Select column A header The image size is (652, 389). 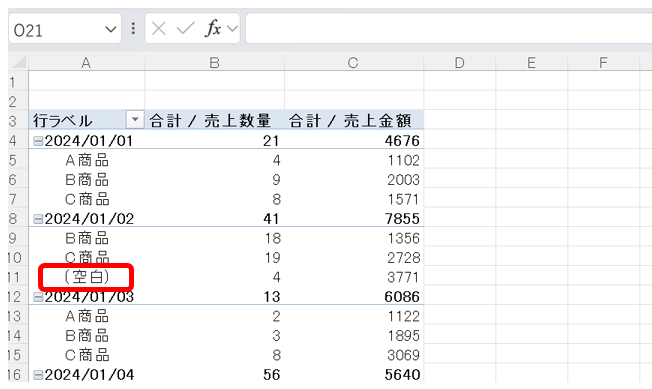click(86, 62)
